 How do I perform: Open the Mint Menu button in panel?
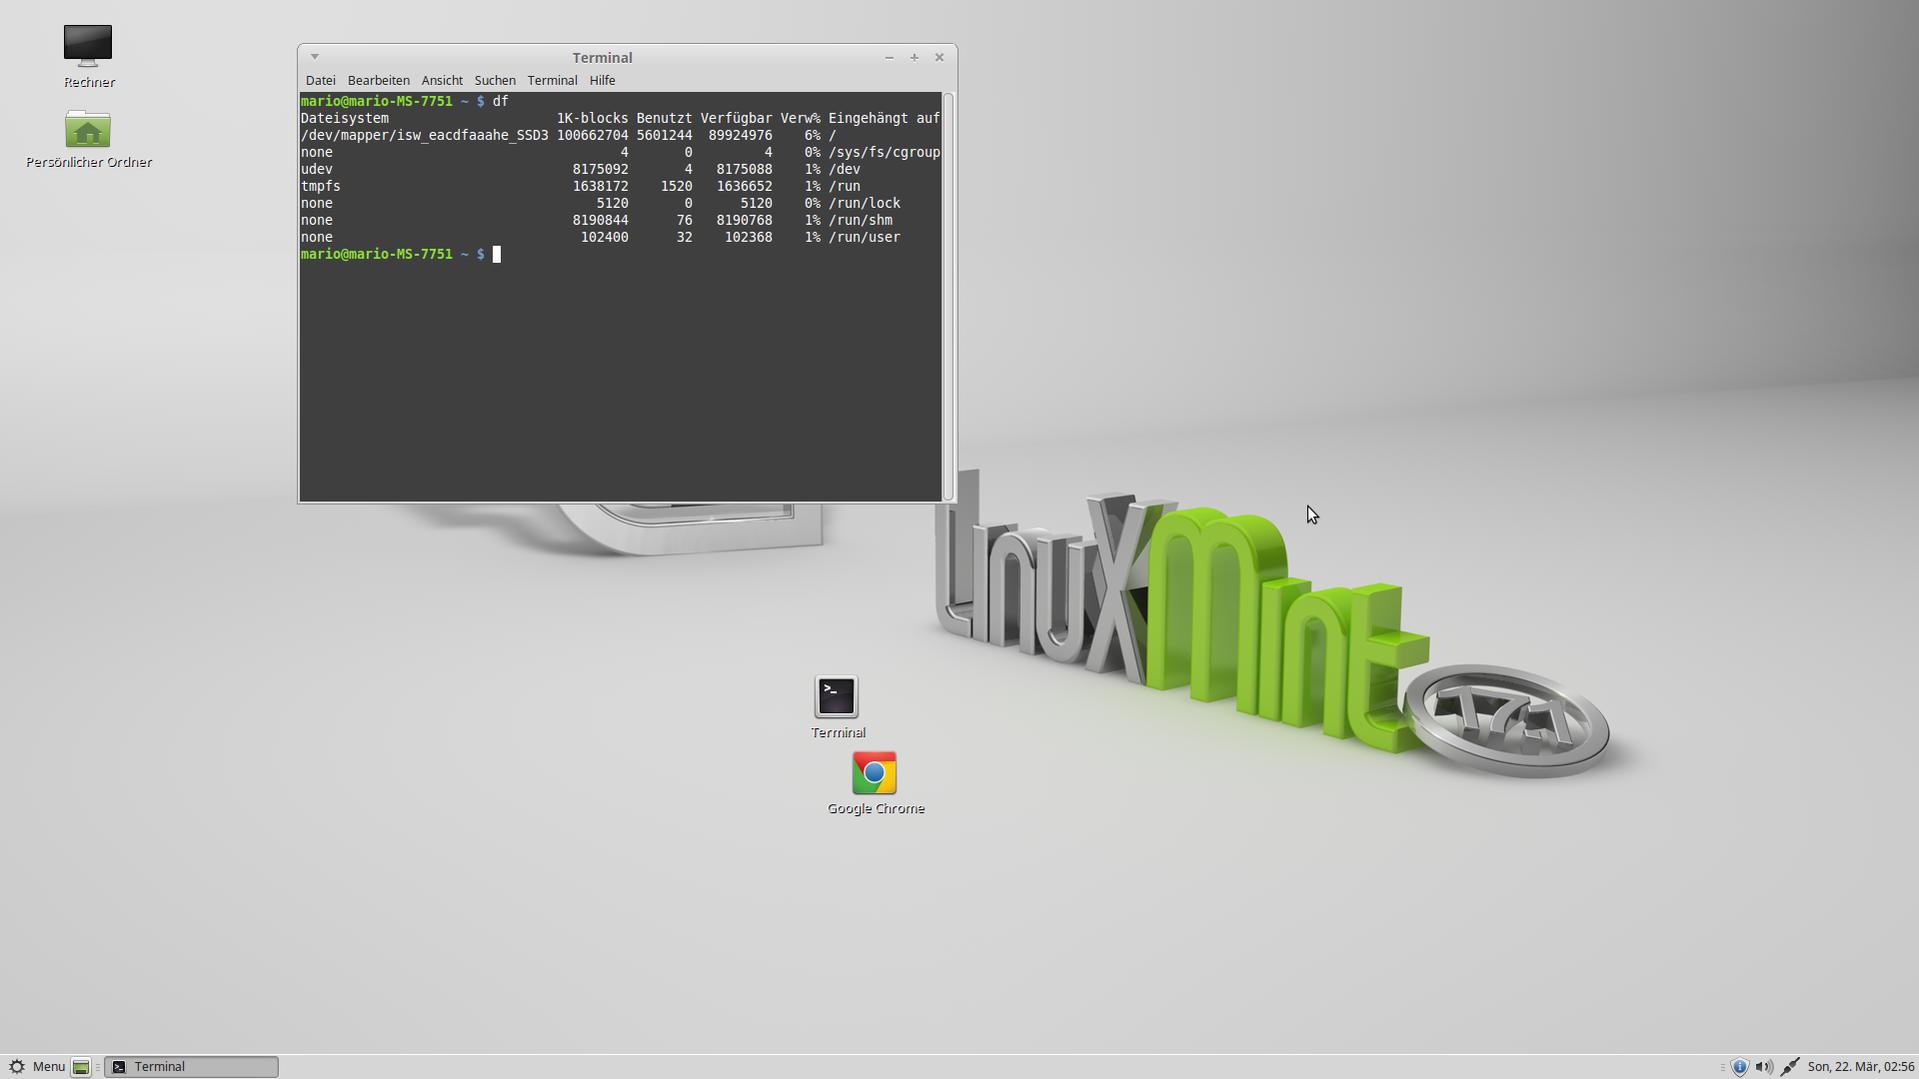coord(37,1067)
